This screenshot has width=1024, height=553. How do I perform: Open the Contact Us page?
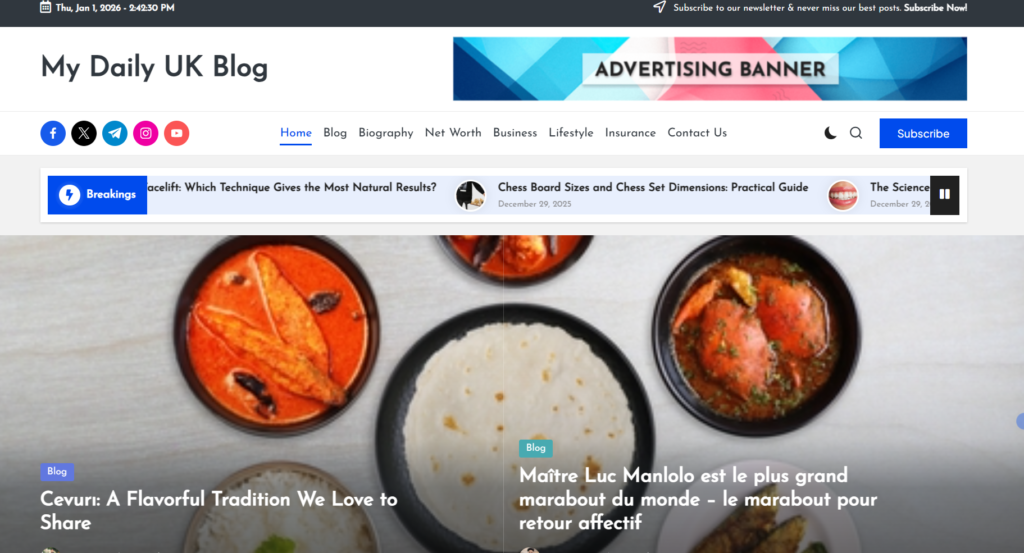point(697,133)
